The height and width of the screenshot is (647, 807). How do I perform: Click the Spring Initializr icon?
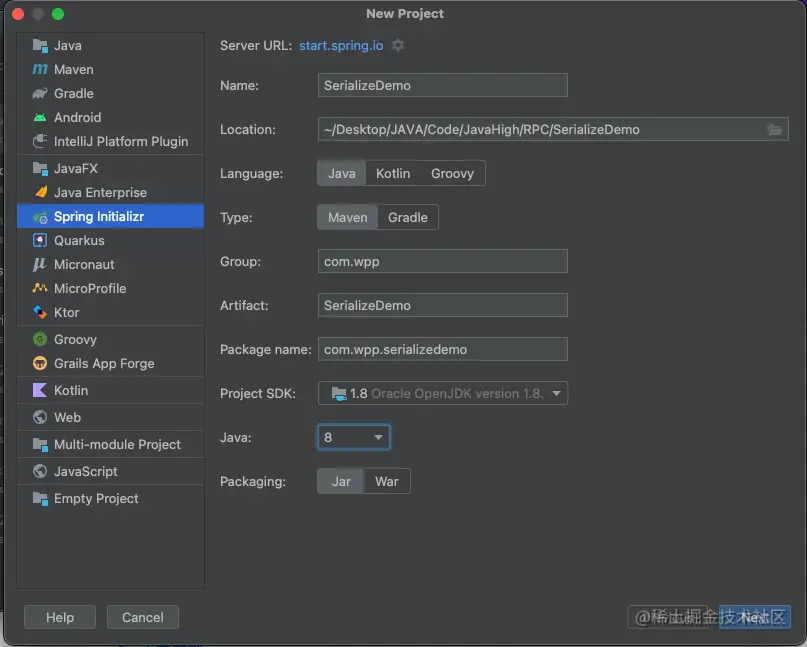click(x=40, y=217)
